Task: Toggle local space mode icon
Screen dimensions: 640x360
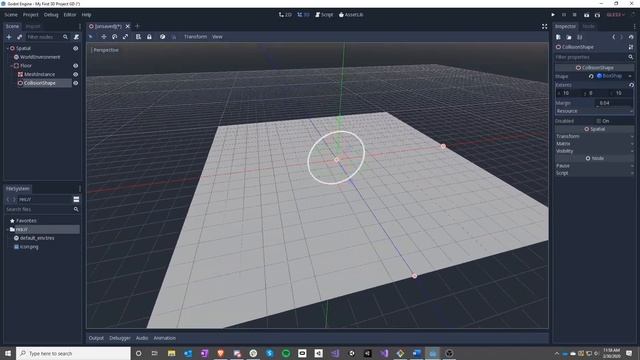Action: click(x=162, y=37)
